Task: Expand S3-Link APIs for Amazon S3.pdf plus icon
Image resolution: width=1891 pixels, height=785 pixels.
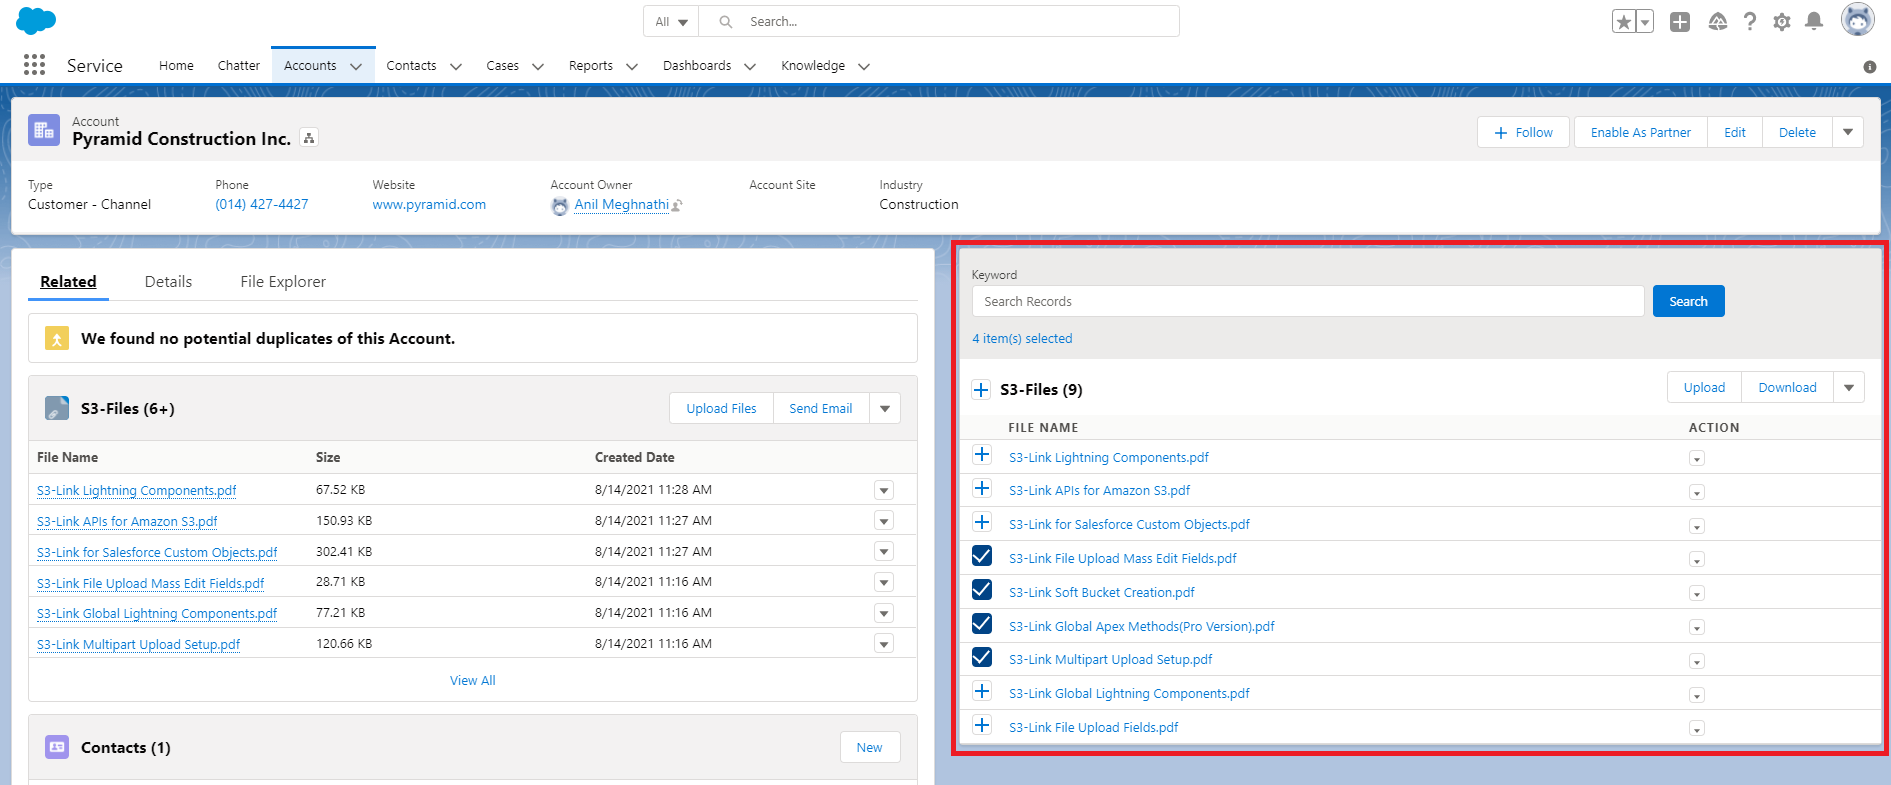Action: pyautogui.click(x=982, y=489)
